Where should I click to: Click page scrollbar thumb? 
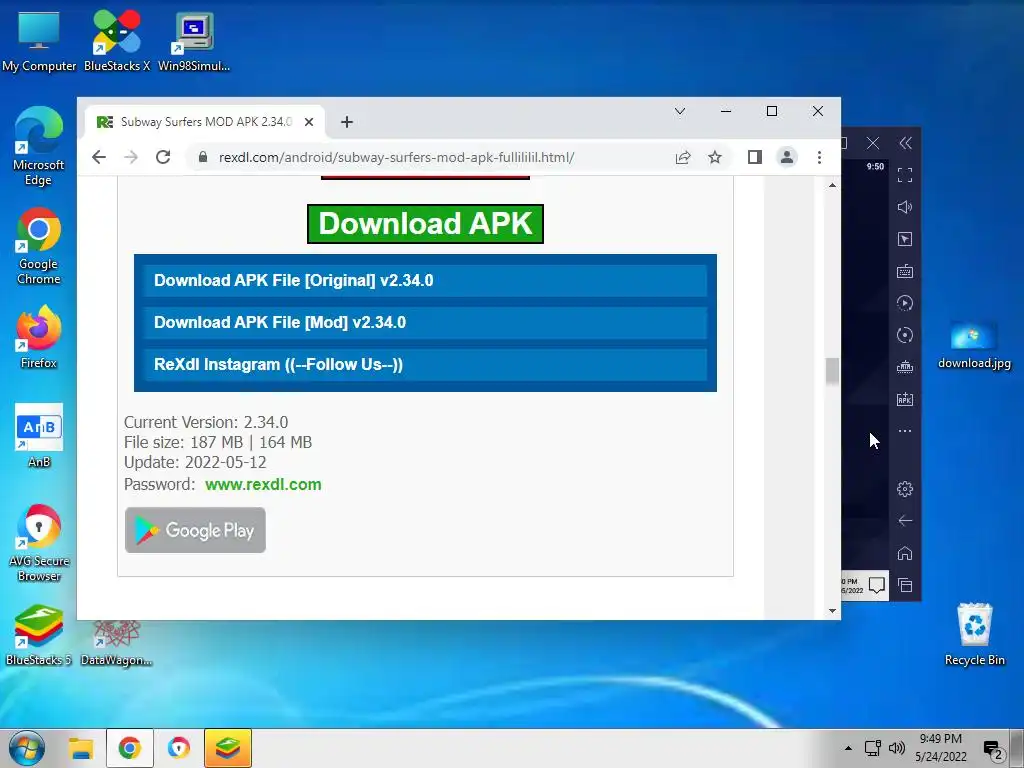[832, 372]
